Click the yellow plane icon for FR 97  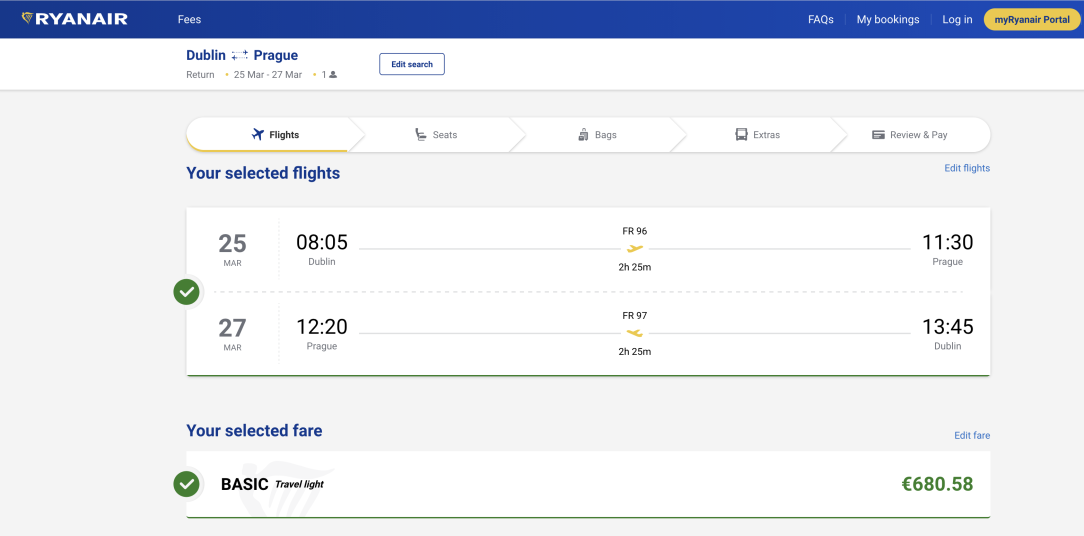[x=635, y=333]
